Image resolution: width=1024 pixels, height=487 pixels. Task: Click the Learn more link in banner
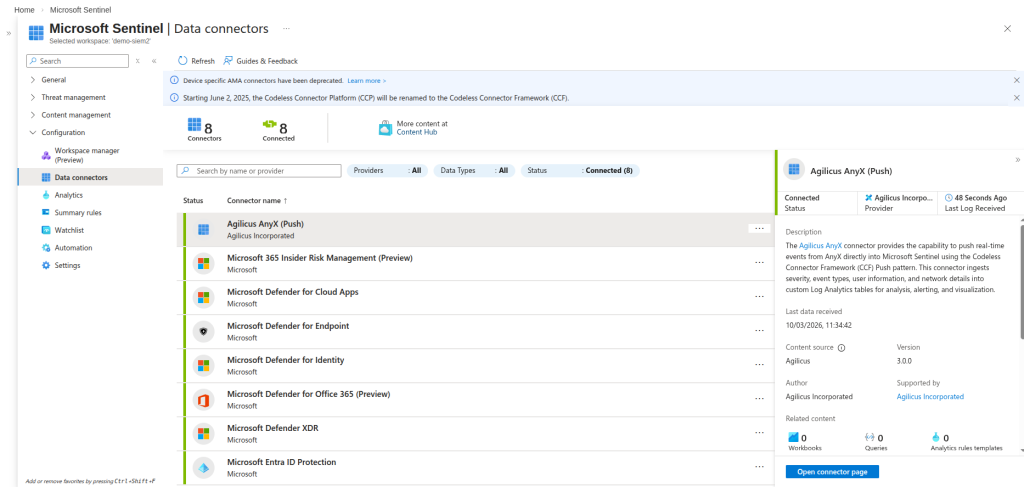point(366,80)
